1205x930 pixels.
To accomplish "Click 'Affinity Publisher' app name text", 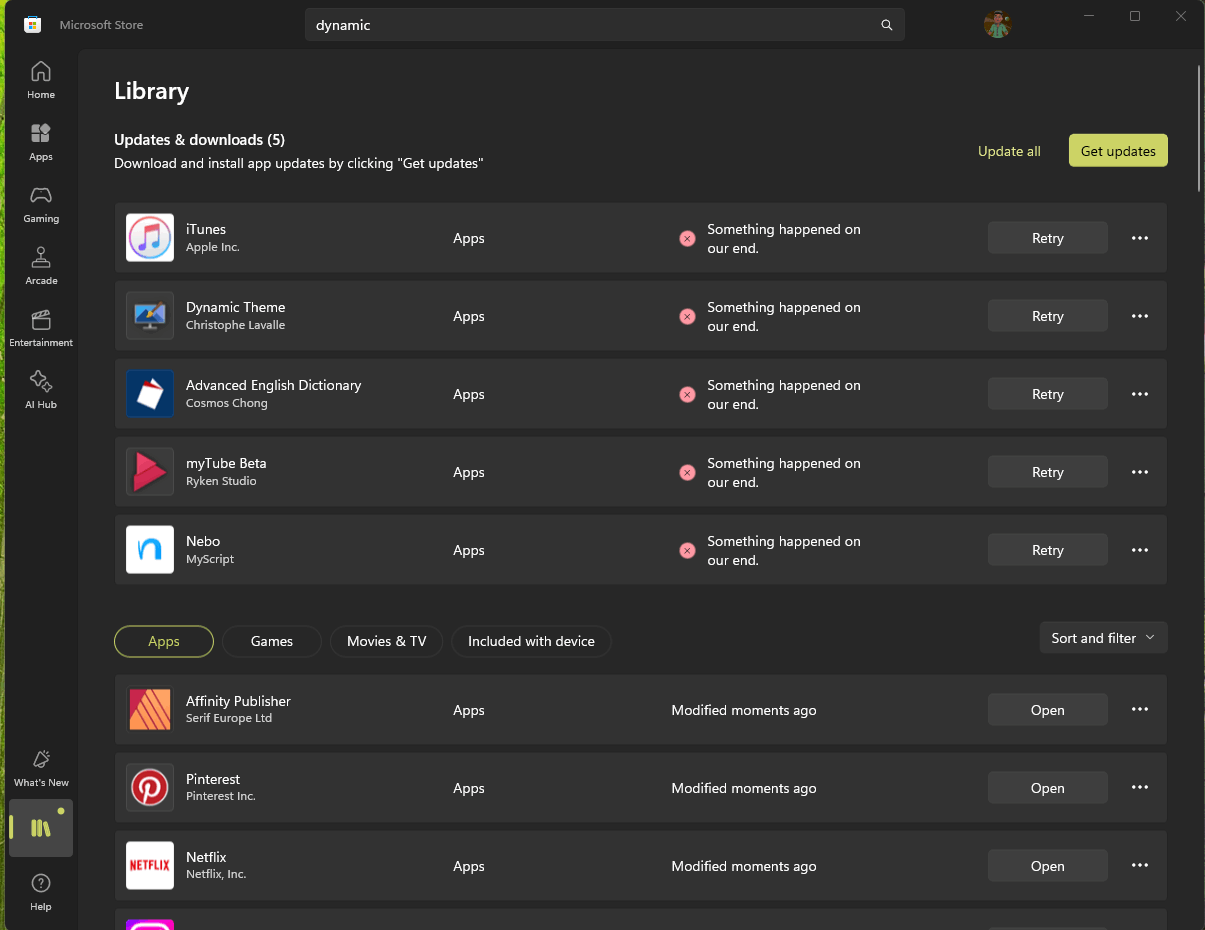I will point(238,701).
